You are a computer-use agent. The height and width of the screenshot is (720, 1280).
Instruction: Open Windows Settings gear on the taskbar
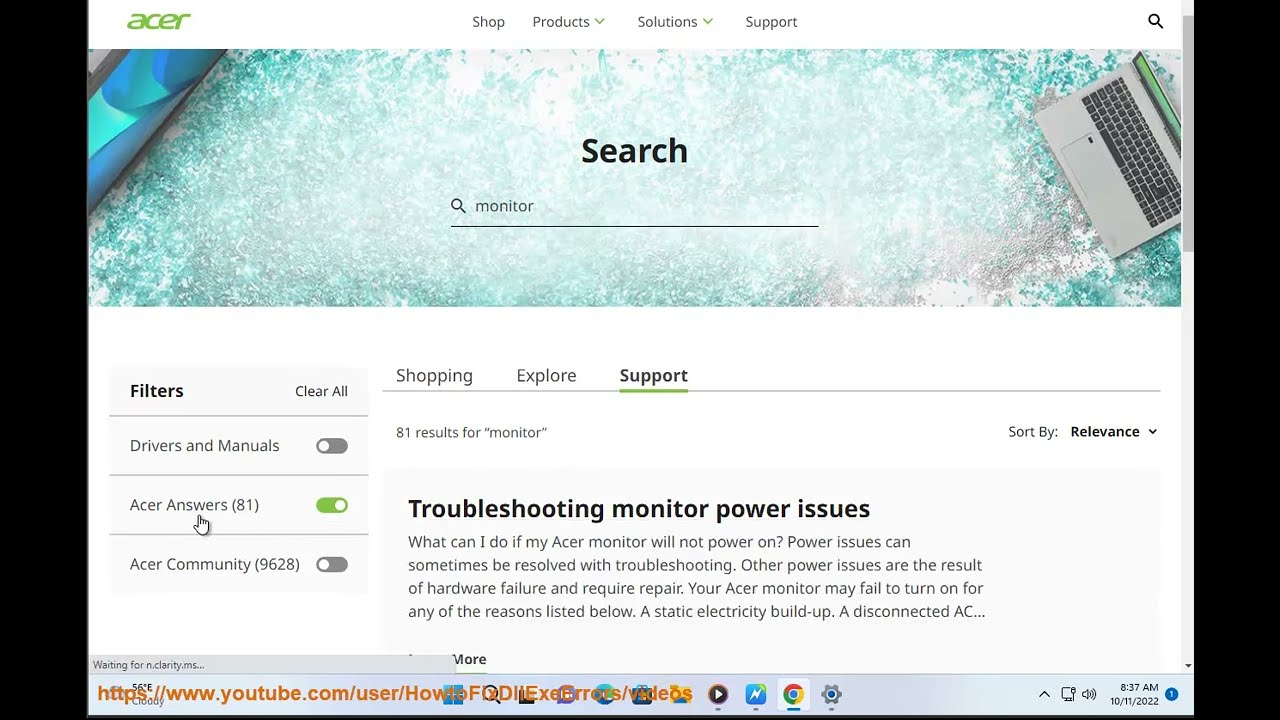(831, 694)
